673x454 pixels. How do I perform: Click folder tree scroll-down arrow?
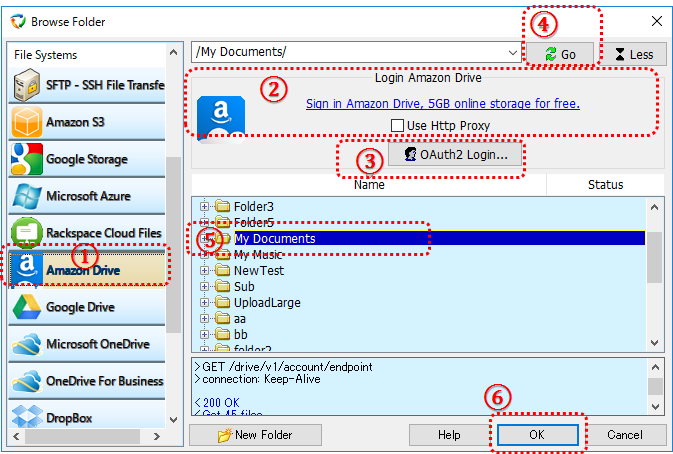point(655,342)
